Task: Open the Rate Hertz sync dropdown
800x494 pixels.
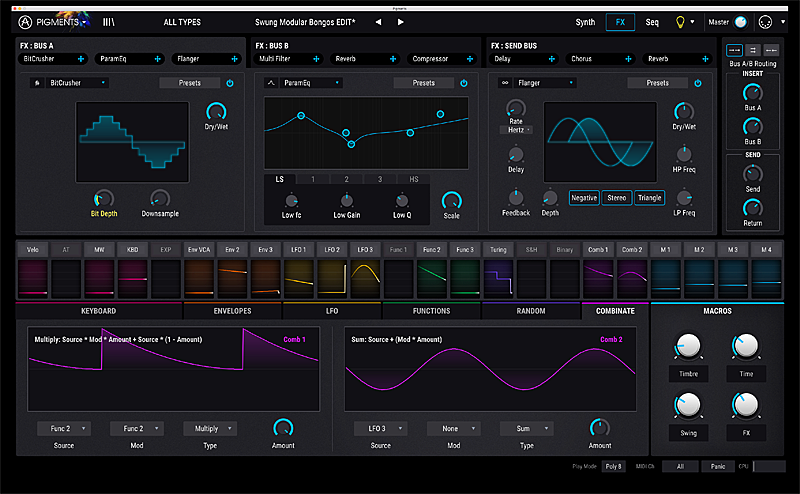Action: (x=517, y=130)
